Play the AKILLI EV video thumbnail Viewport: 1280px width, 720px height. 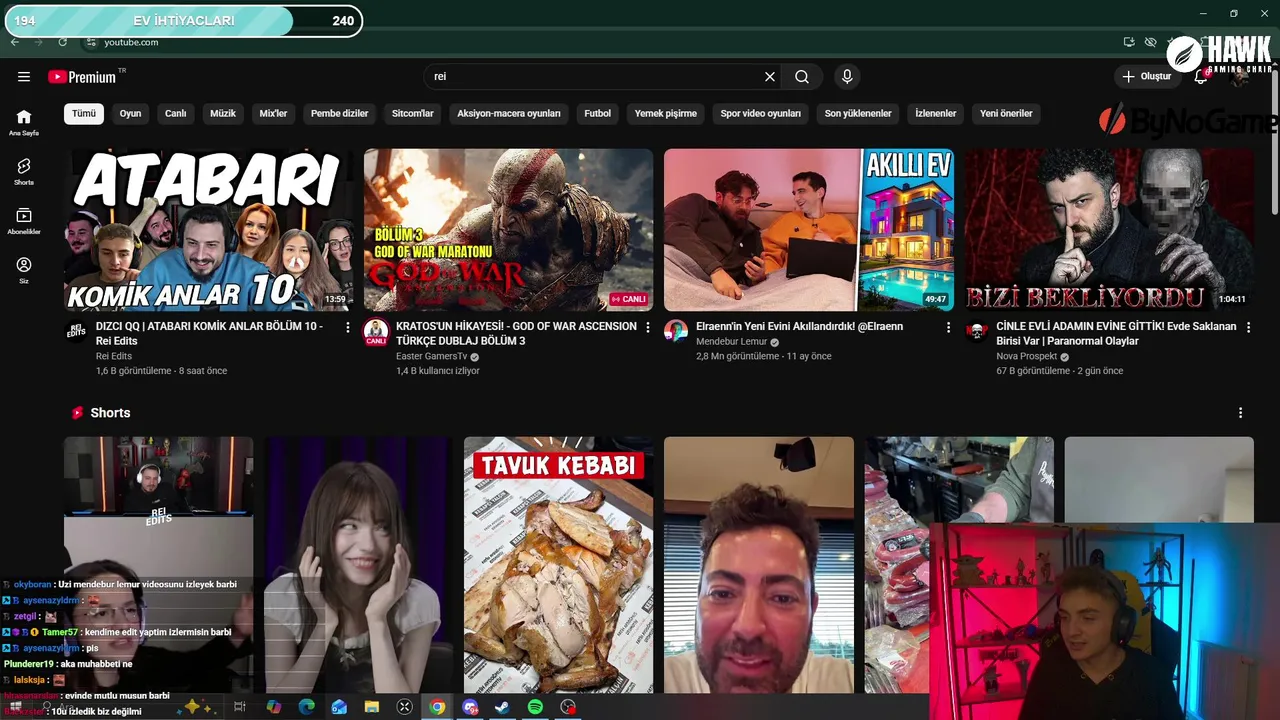808,230
